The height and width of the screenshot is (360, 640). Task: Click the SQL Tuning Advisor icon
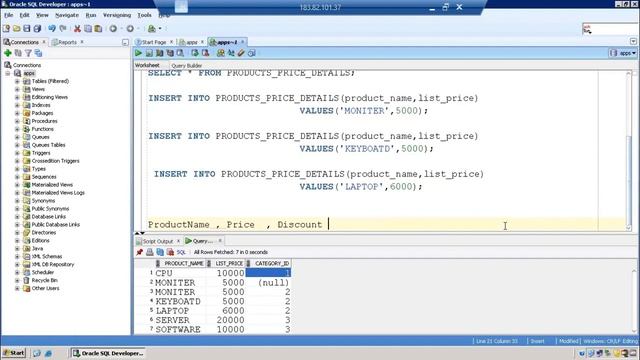(x=180, y=53)
